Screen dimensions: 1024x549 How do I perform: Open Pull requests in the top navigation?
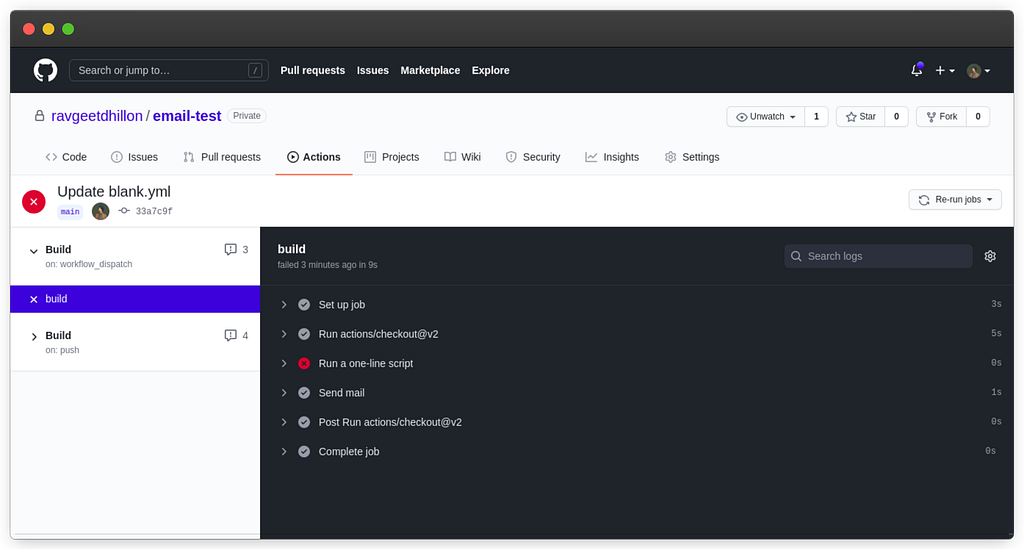[x=313, y=71]
